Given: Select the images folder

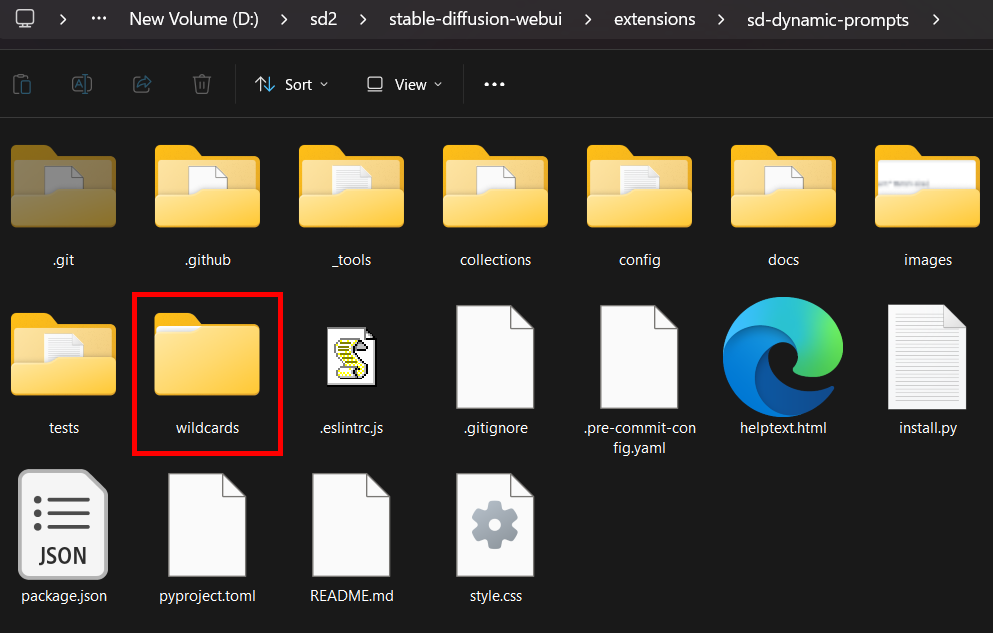Looking at the screenshot, I should [927, 203].
